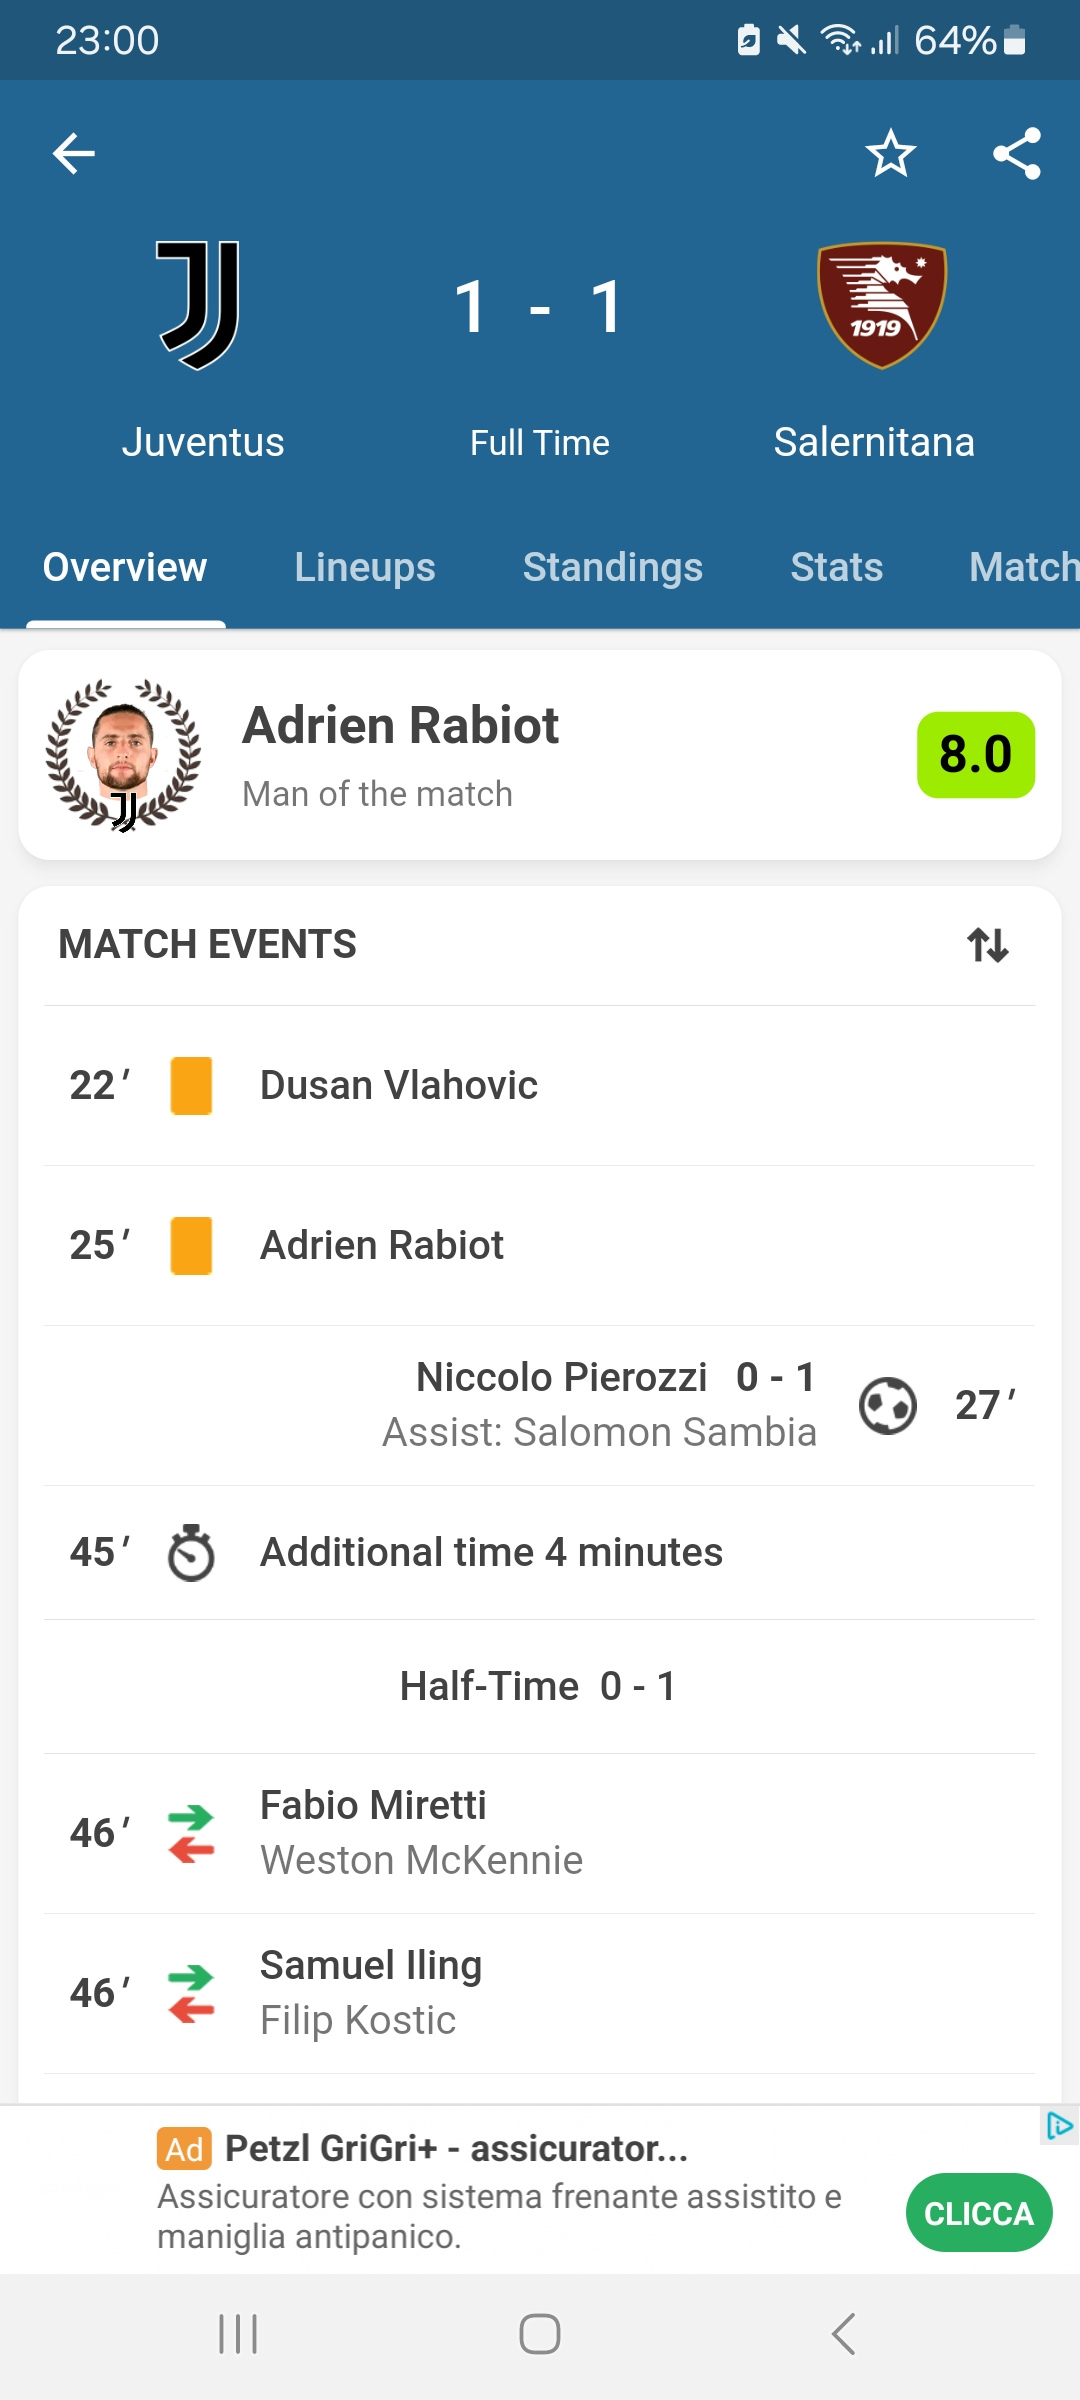Tap Android recent apps navigation button

[238, 2335]
